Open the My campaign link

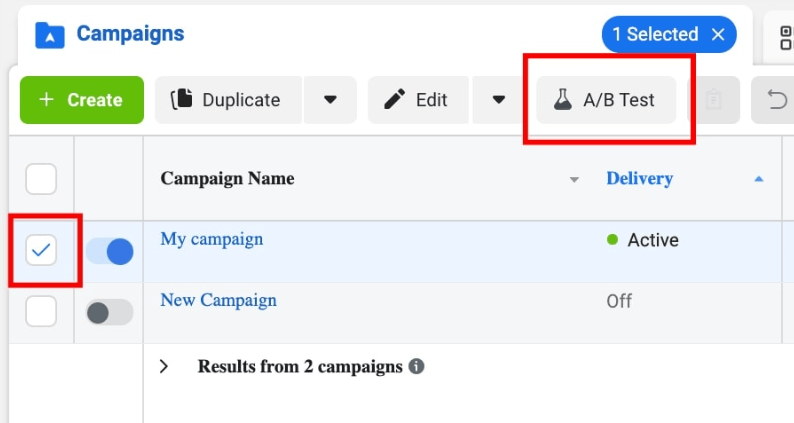coord(212,239)
